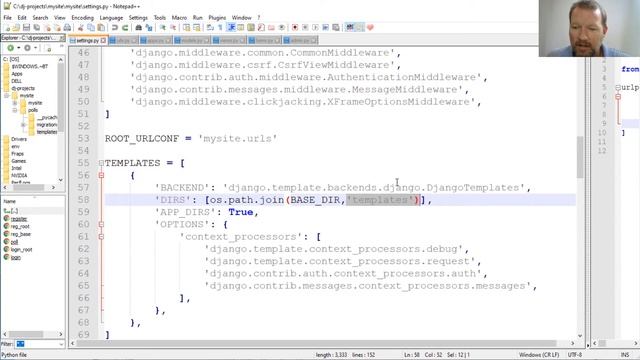Select the Drivers folder in tree
Screen dimensions: 640x360
[x=19, y=139]
